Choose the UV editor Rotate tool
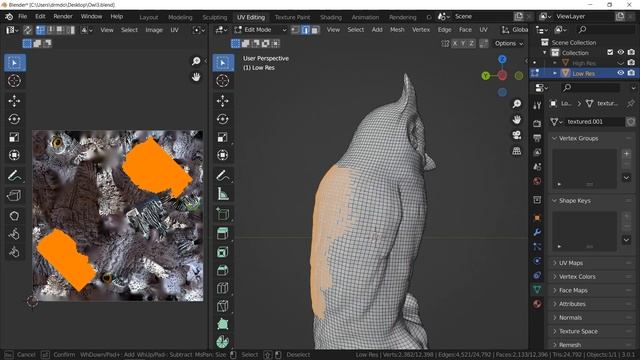 coord(15,119)
